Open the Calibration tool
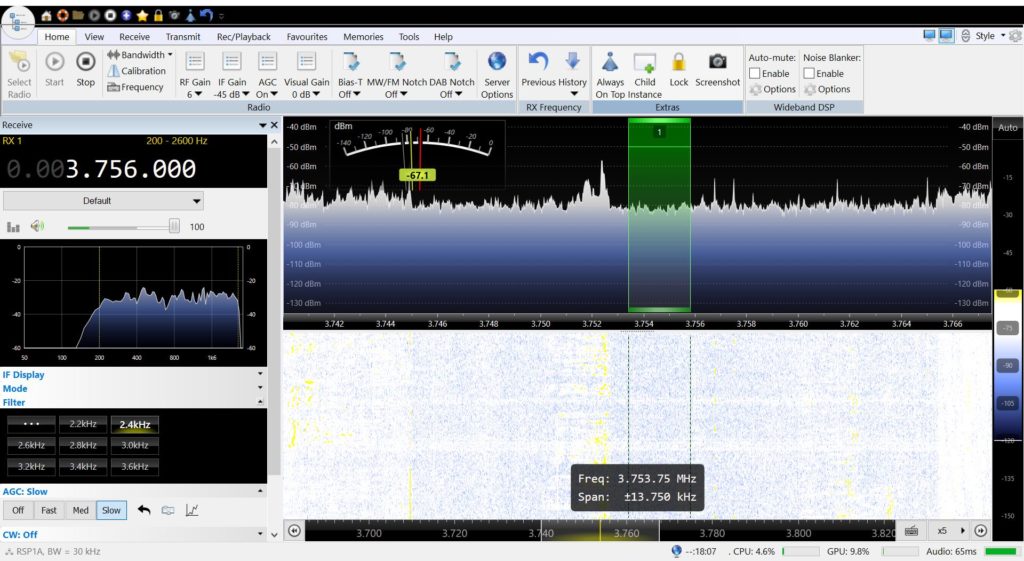The image size is (1024, 561). 136,71
